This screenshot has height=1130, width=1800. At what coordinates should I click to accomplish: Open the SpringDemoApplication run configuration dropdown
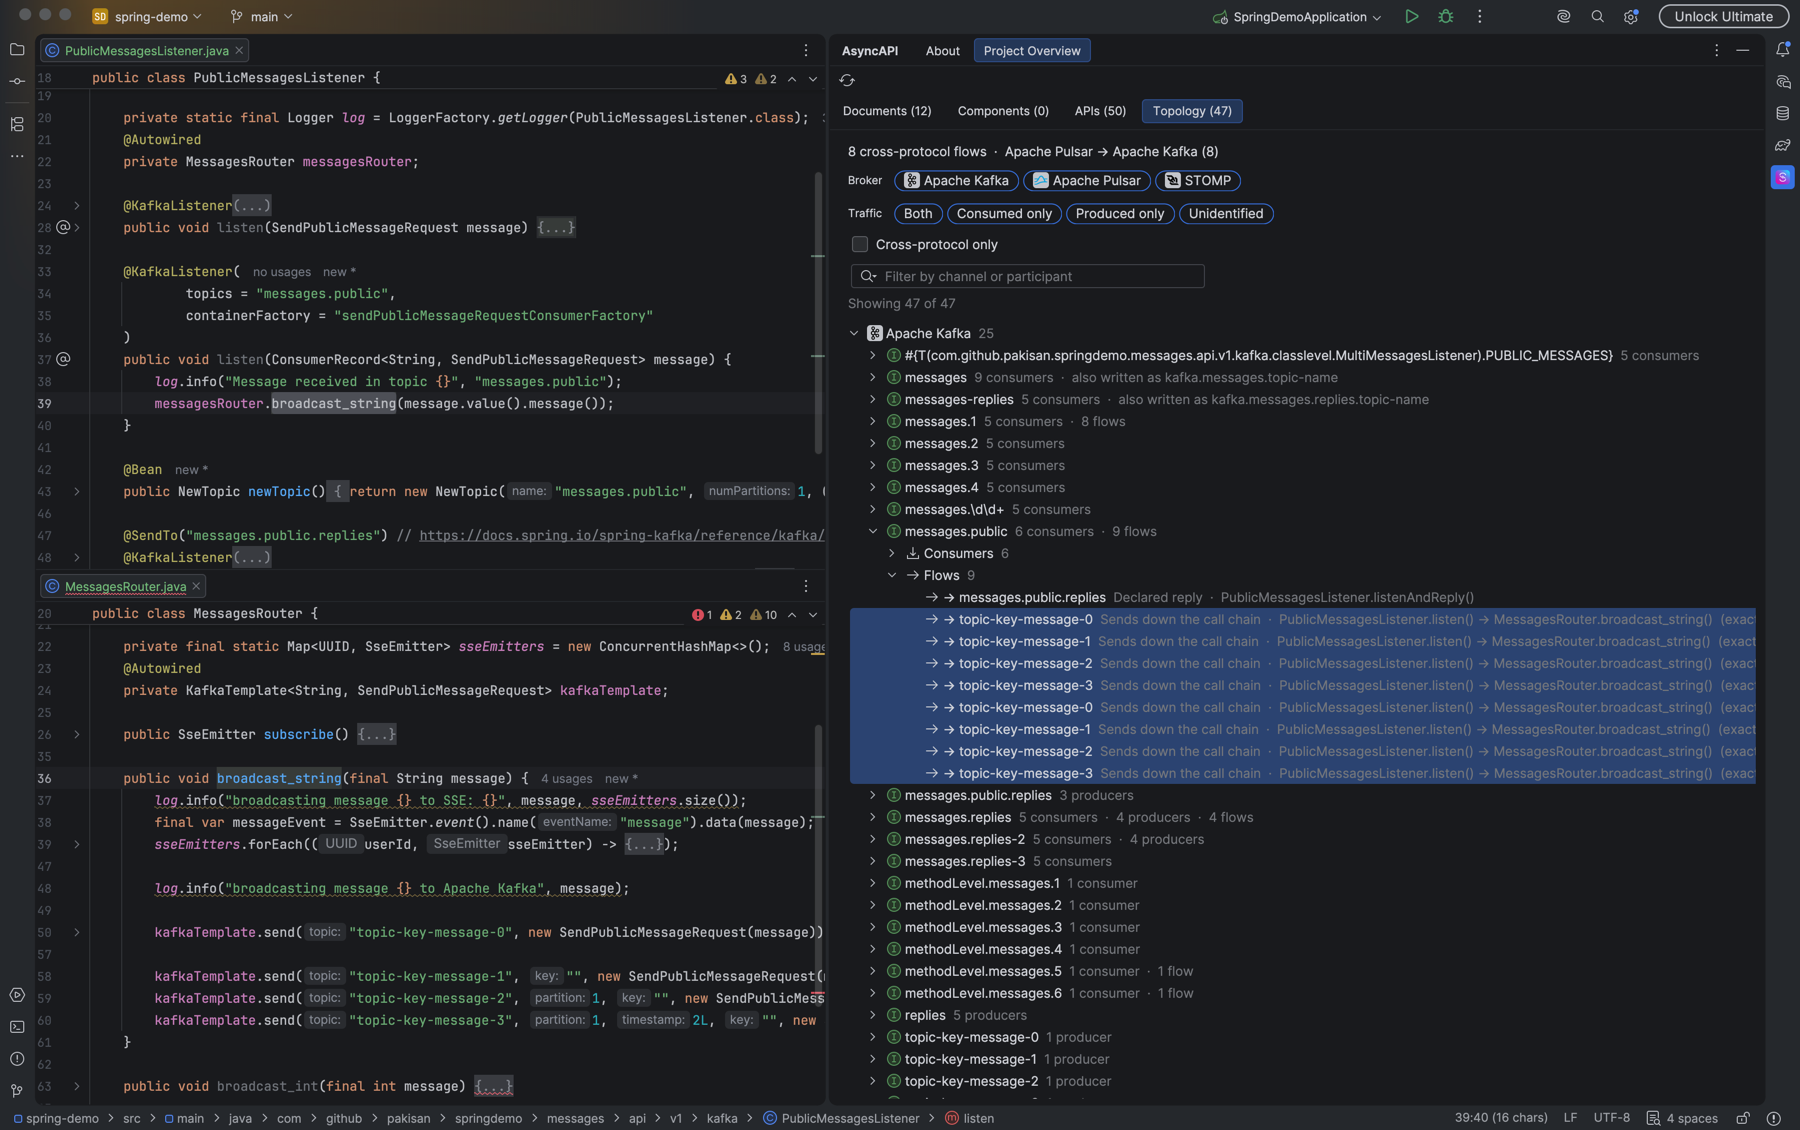click(1297, 16)
